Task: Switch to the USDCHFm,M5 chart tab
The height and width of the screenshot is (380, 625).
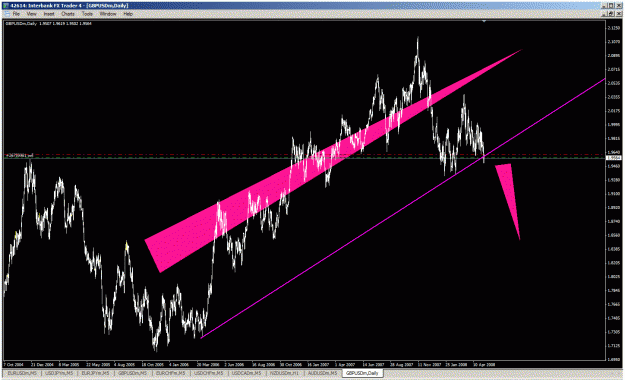Action: coord(208,373)
